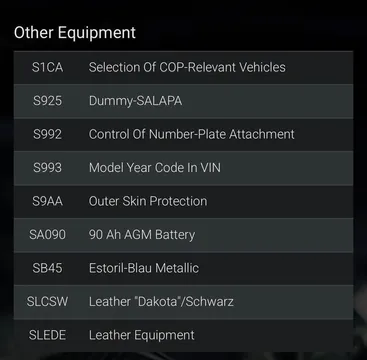The height and width of the screenshot is (360, 367).
Task: Select the S9AA code cell
Action: [47, 201]
